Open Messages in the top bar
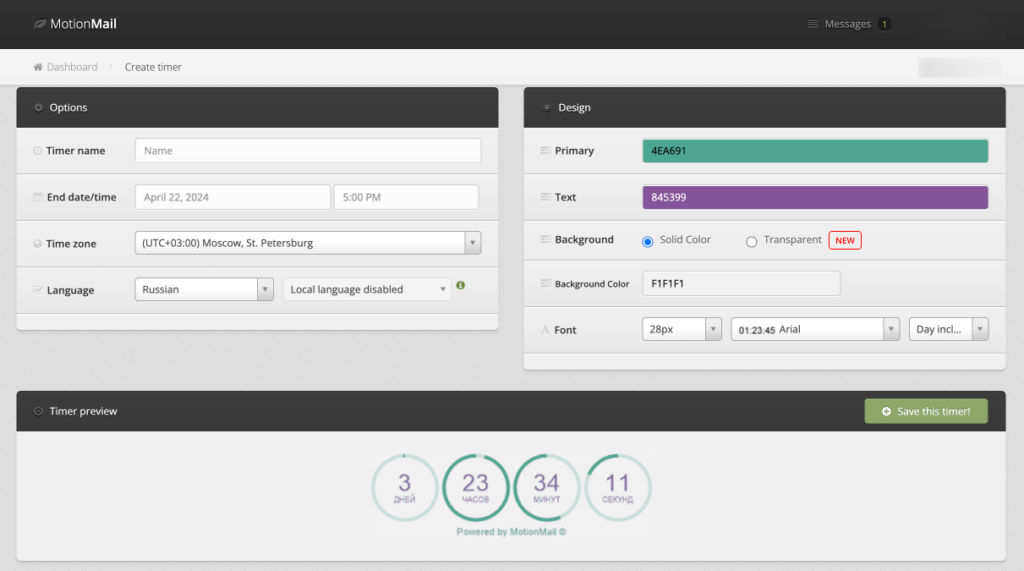This screenshot has width=1024, height=571. coord(848,24)
